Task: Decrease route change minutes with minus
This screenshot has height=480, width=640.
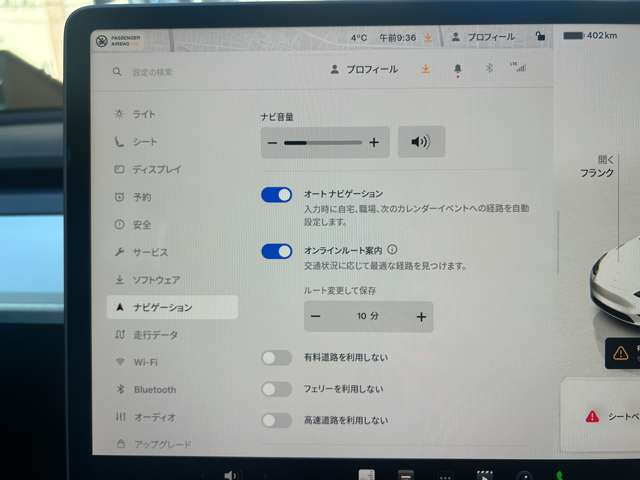Action: point(316,317)
